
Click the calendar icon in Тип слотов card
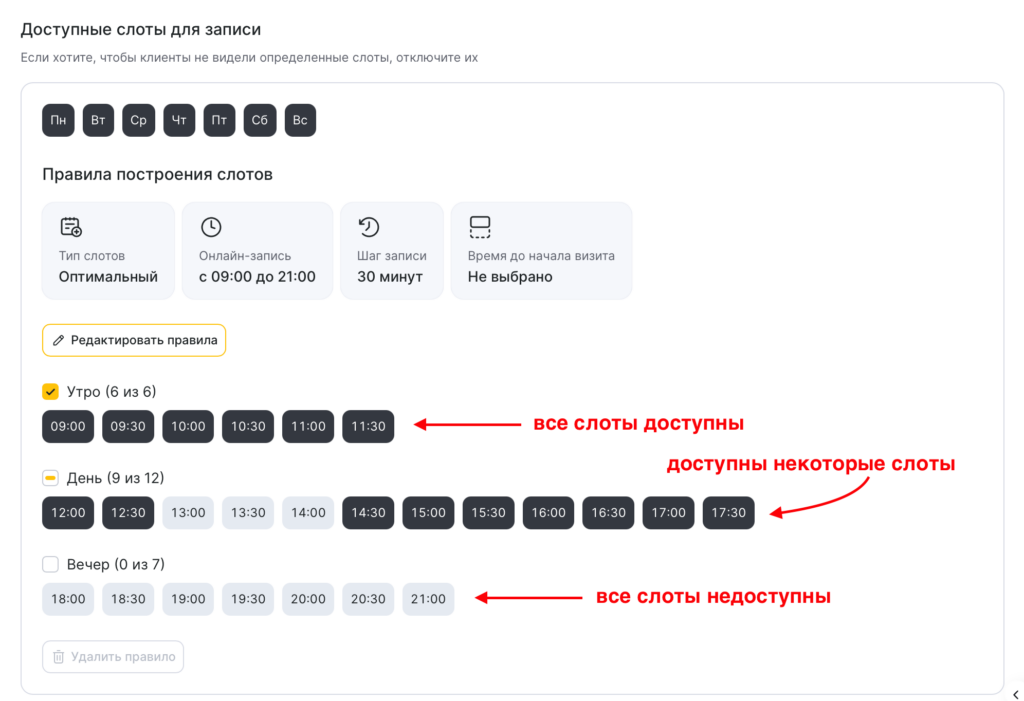tap(70, 227)
